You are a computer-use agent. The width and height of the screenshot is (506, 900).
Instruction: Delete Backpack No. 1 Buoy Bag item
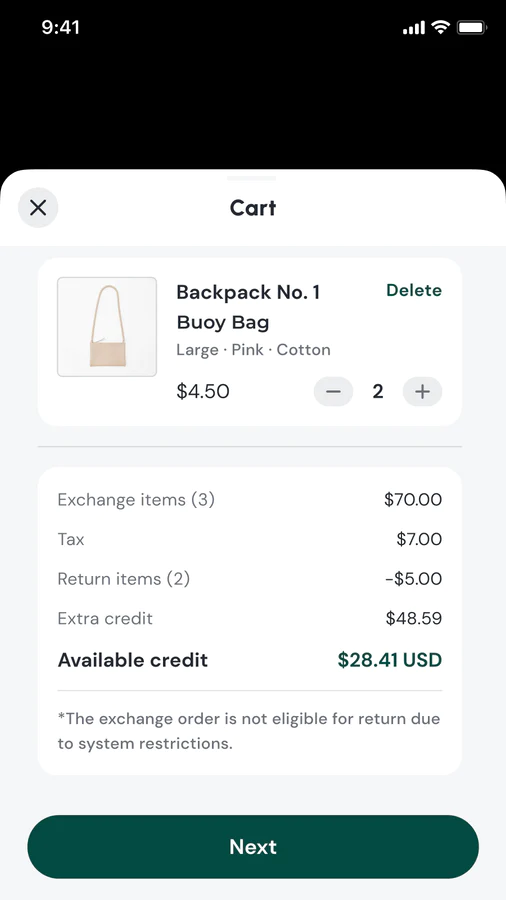tap(414, 290)
